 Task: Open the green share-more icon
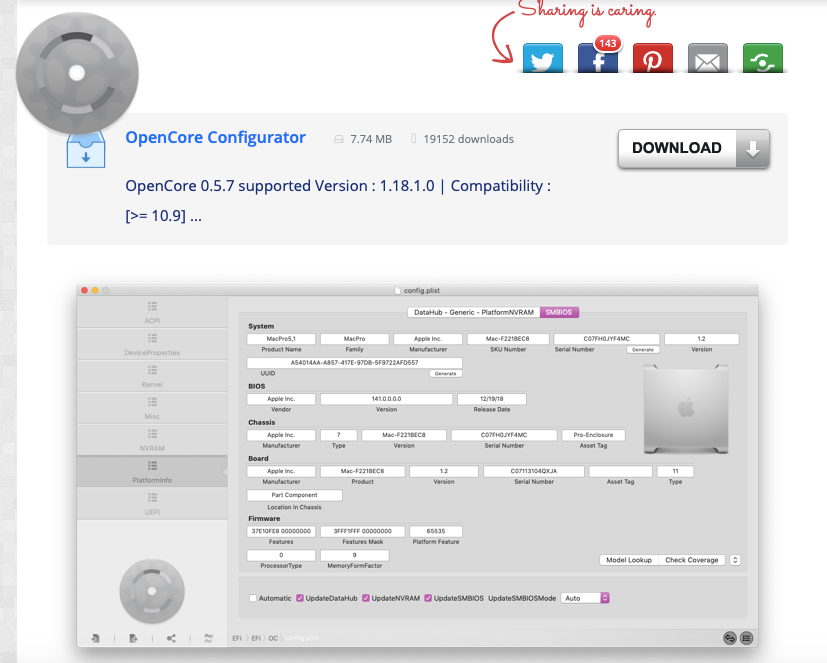pos(763,58)
